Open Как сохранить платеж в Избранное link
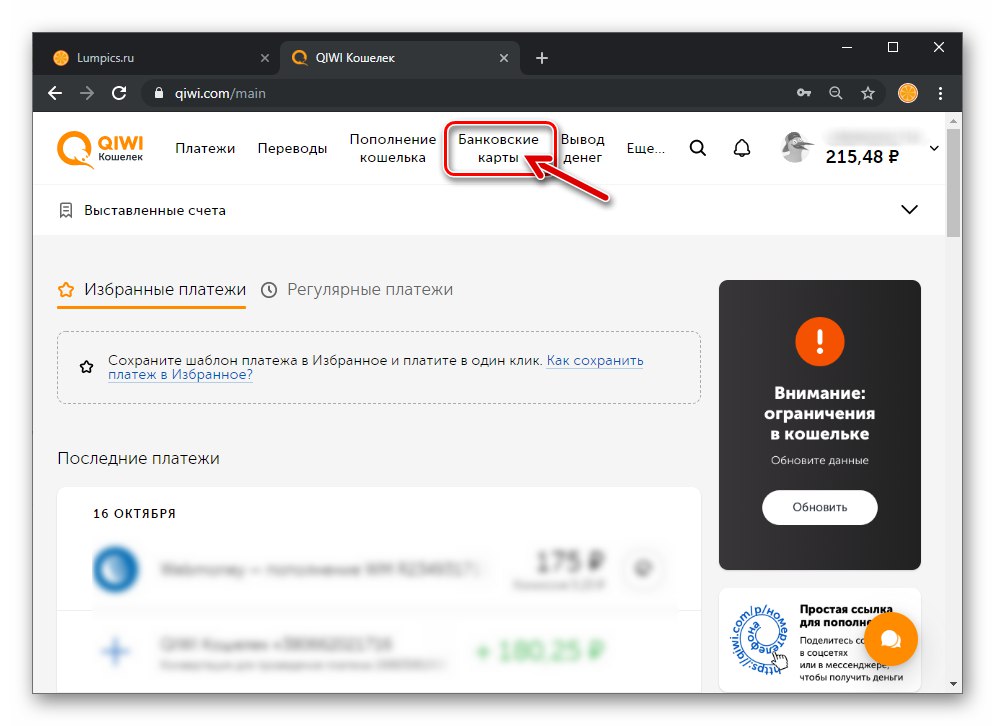Viewport: 995px width, 726px height. 376,367
